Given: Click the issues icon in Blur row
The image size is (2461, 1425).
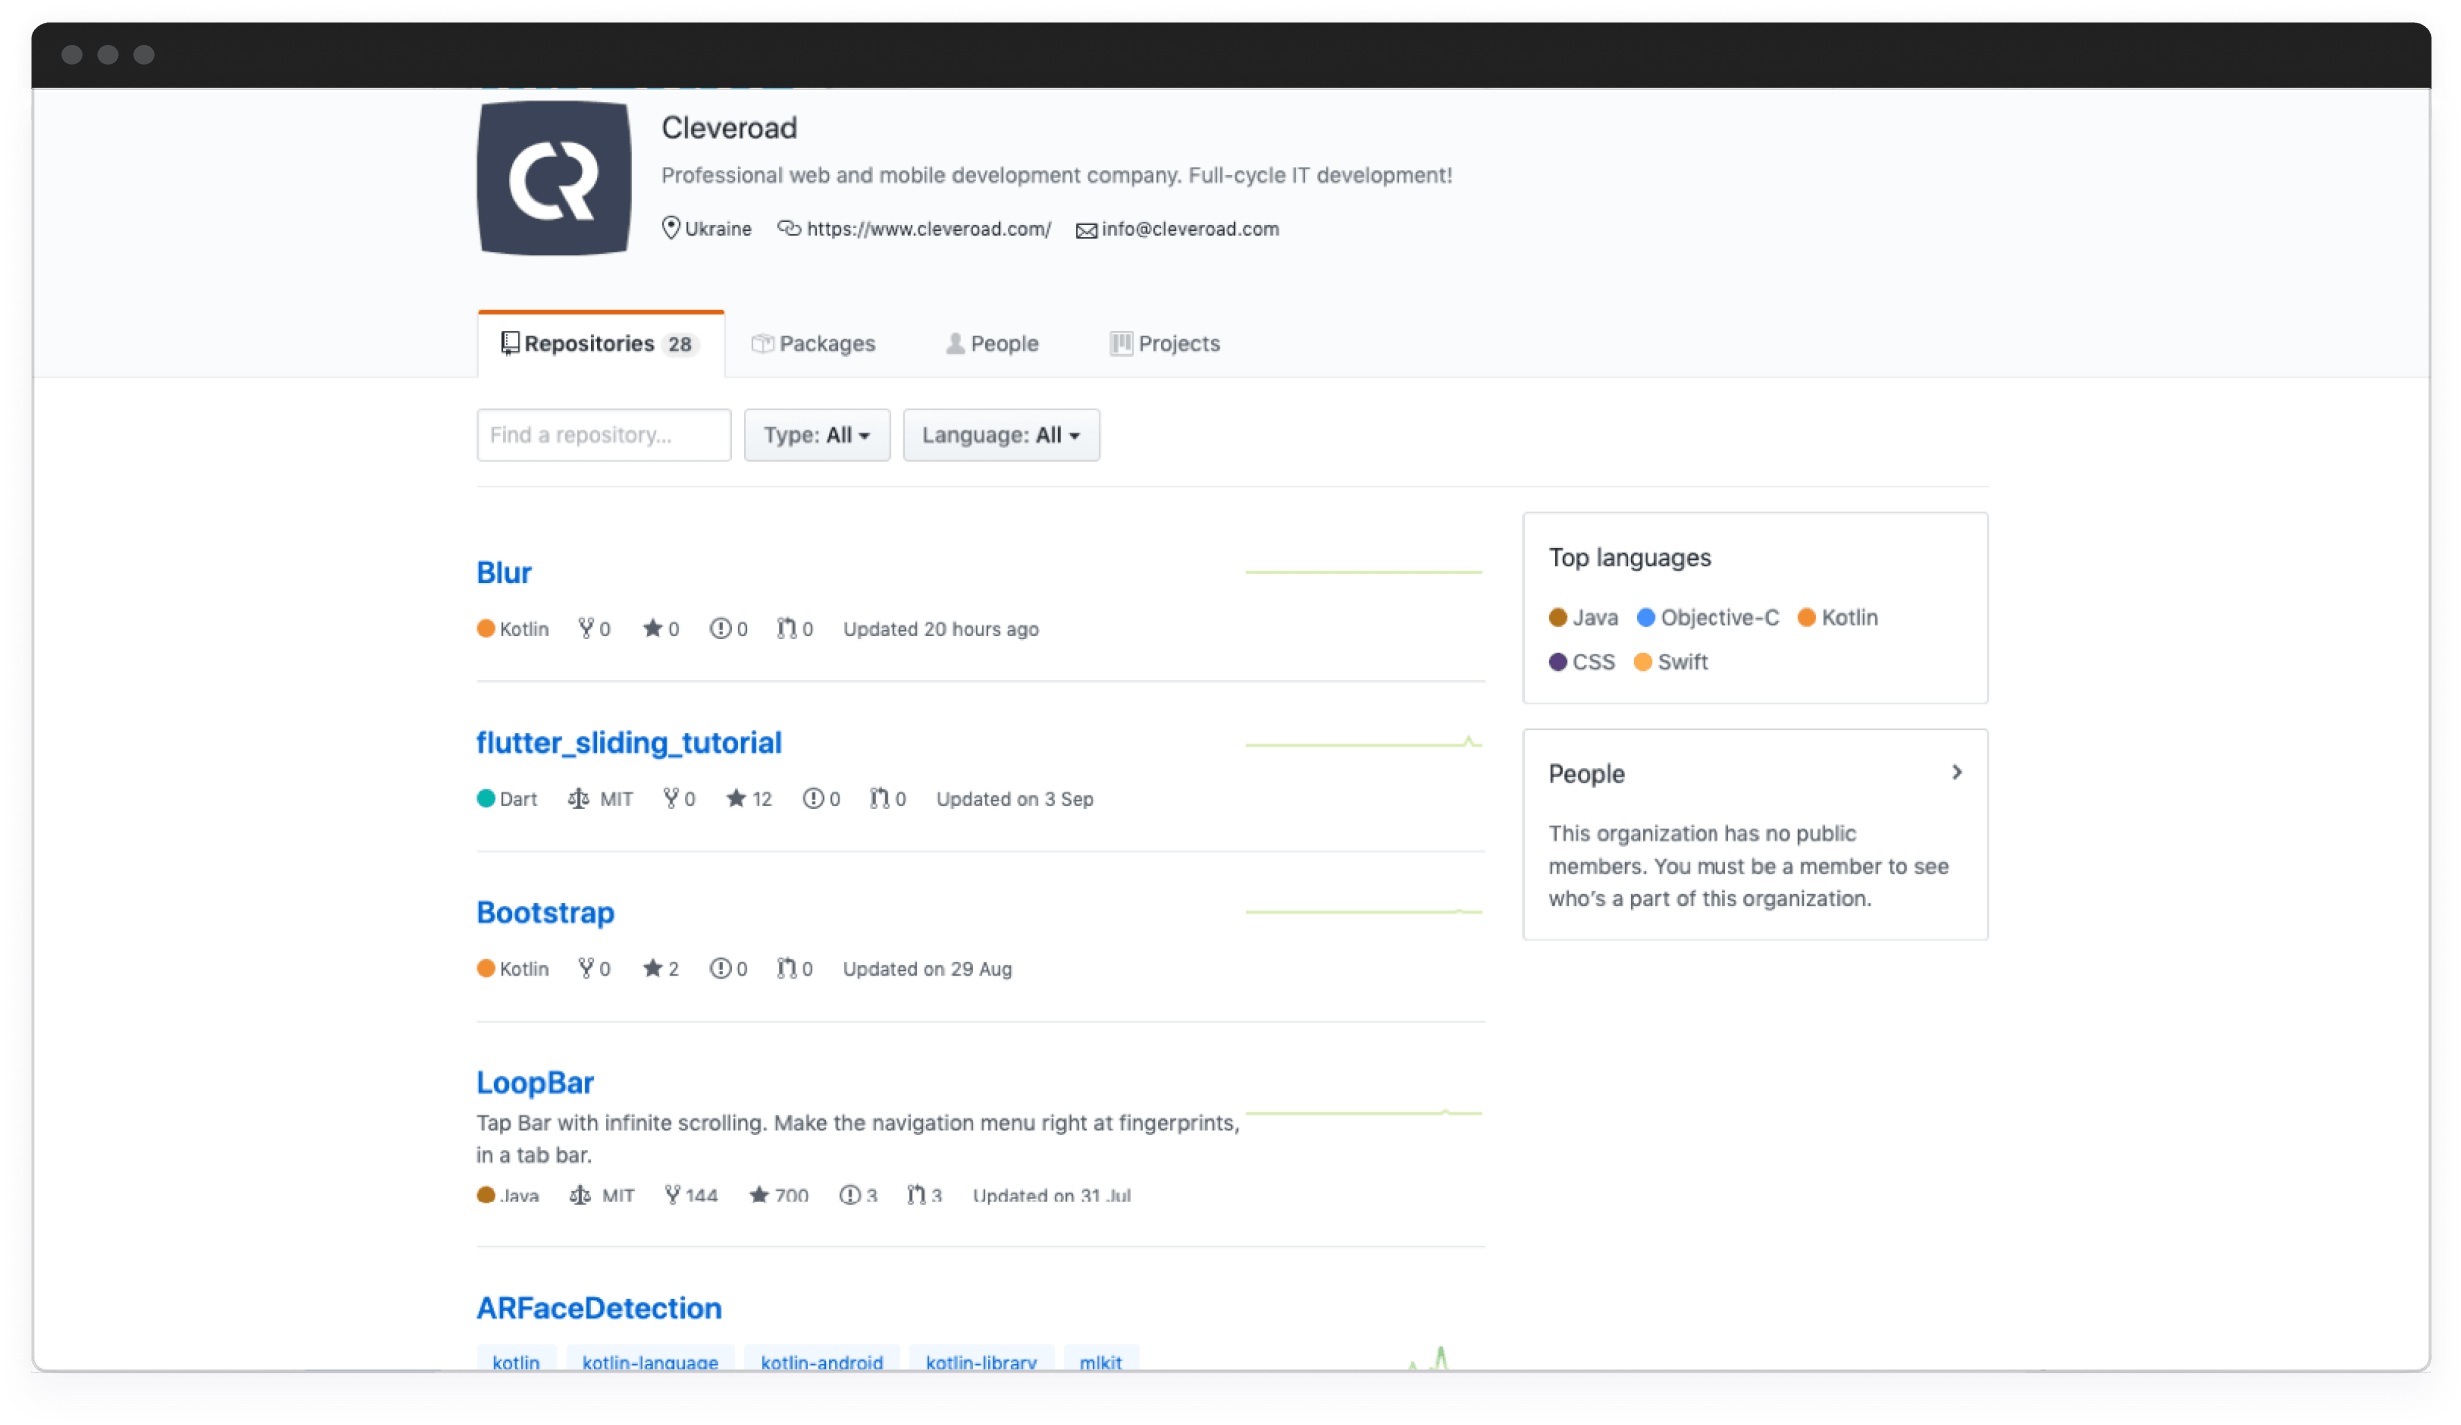Looking at the screenshot, I should (x=720, y=628).
